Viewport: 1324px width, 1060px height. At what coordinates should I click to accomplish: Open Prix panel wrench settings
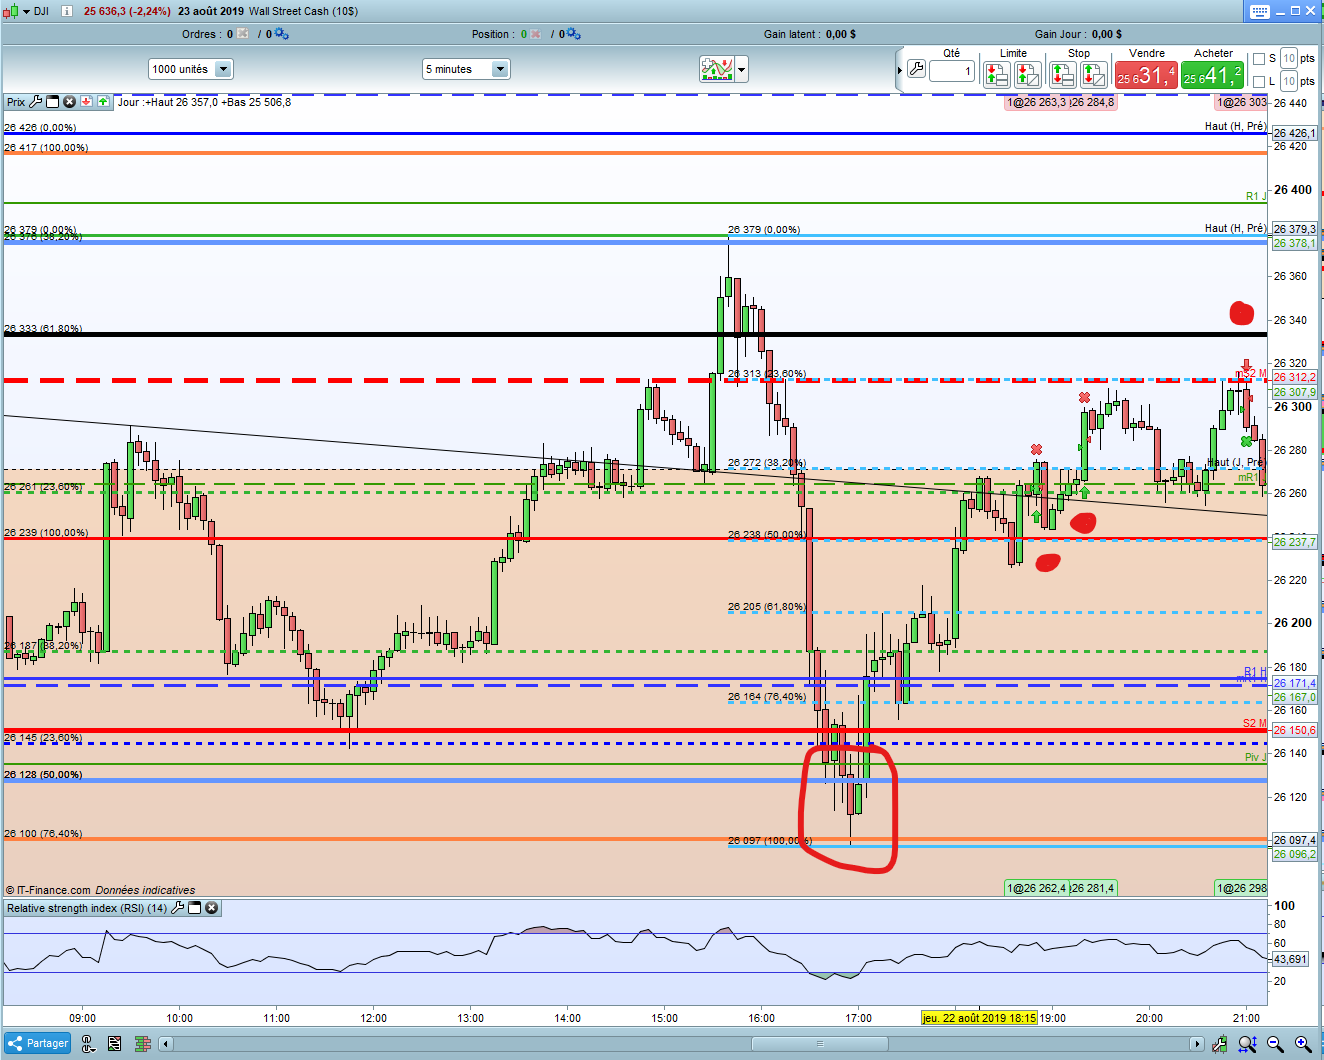pyautogui.click(x=36, y=102)
